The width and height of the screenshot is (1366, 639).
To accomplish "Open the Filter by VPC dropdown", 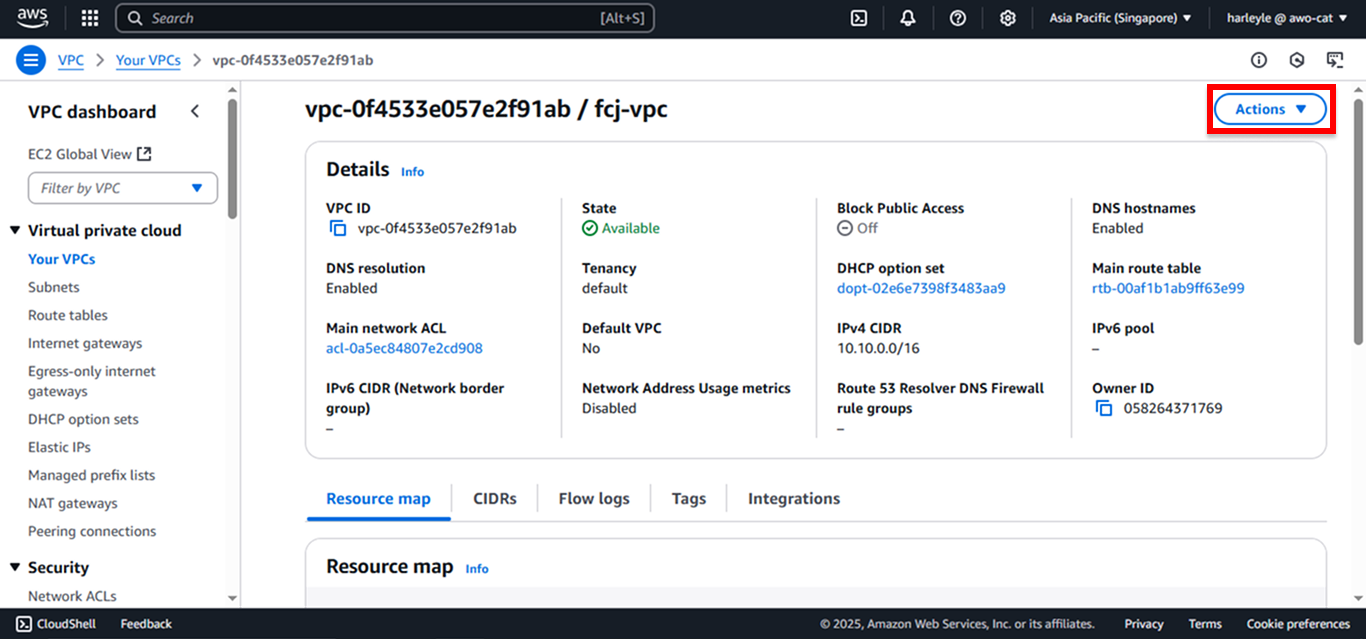I will pyautogui.click(x=123, y=188).
